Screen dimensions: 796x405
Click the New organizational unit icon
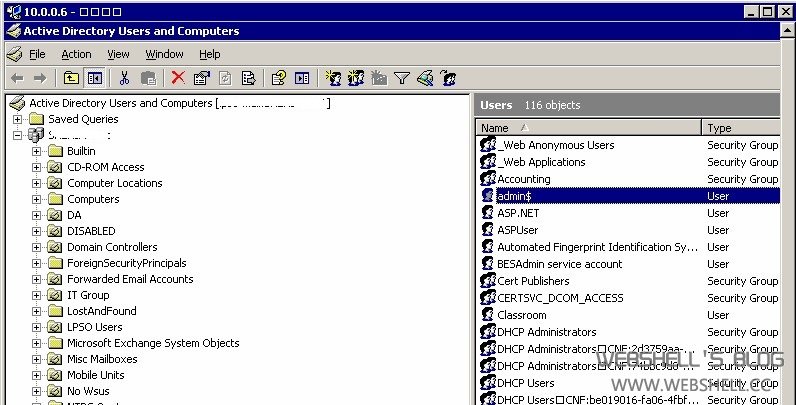click(379, 78)
